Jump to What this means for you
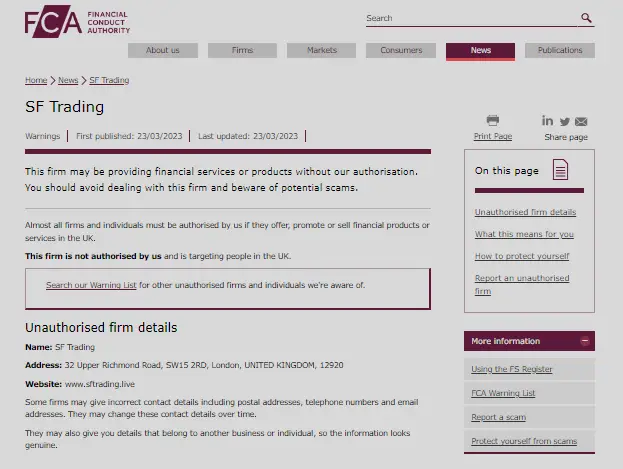 (524, 234)
